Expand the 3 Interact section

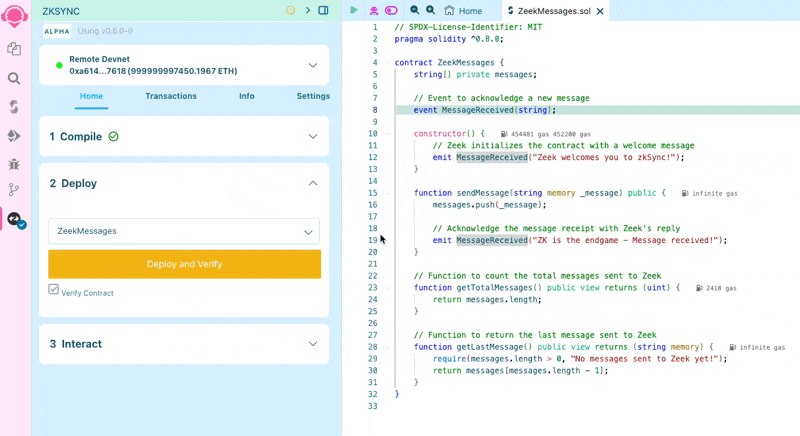313,344
